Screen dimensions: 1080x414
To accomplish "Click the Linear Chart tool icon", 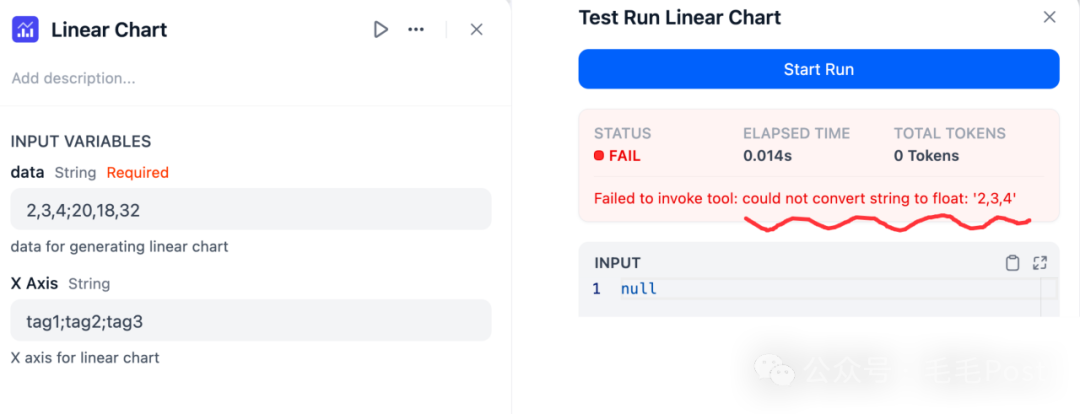I will 26,30.
